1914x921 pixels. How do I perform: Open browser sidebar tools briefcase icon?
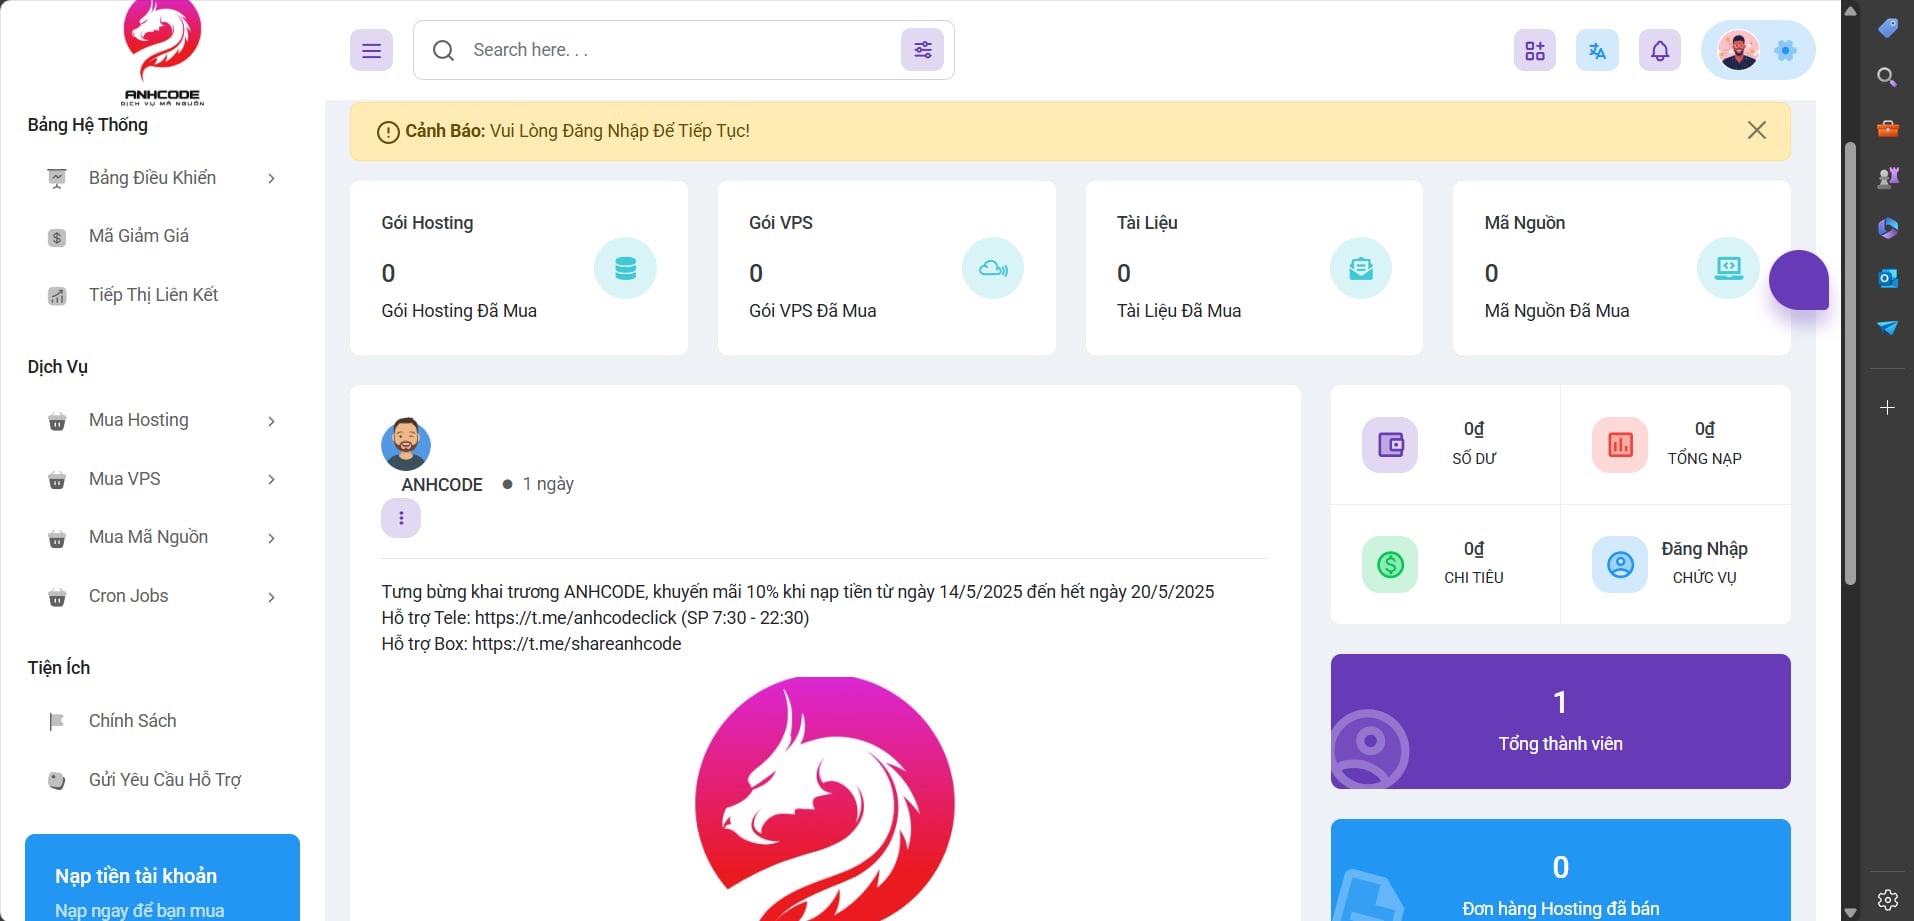tap(1887, 128)
